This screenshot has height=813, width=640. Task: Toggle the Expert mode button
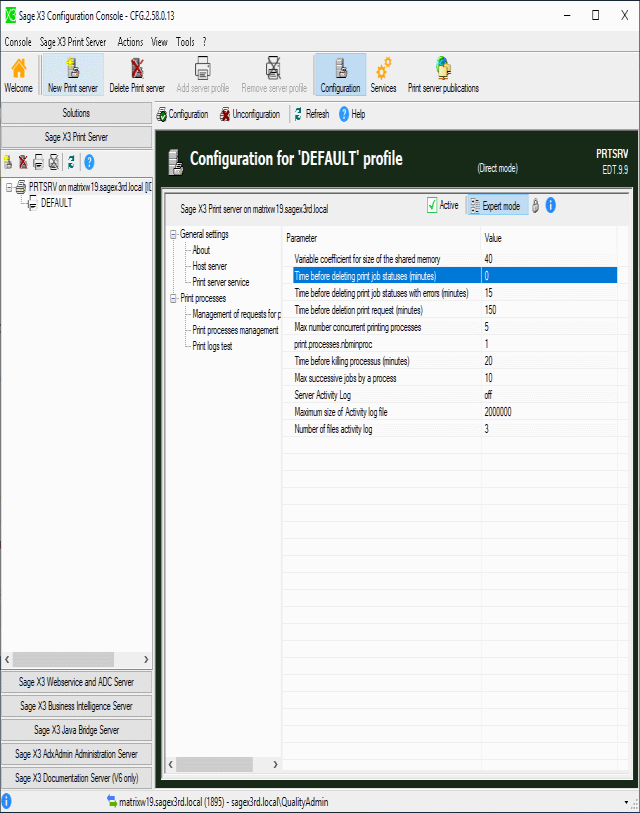[497, 206]
